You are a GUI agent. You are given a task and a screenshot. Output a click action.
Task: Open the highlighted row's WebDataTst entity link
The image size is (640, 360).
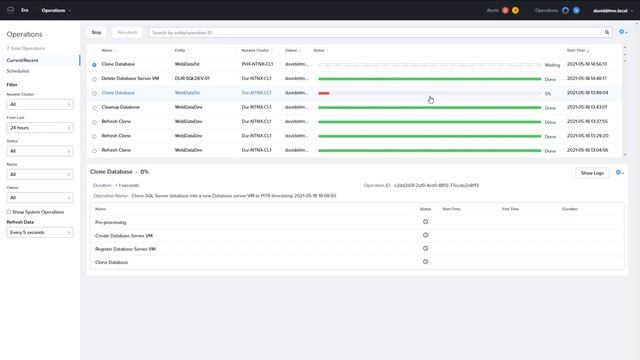click(x=187, y=93)
